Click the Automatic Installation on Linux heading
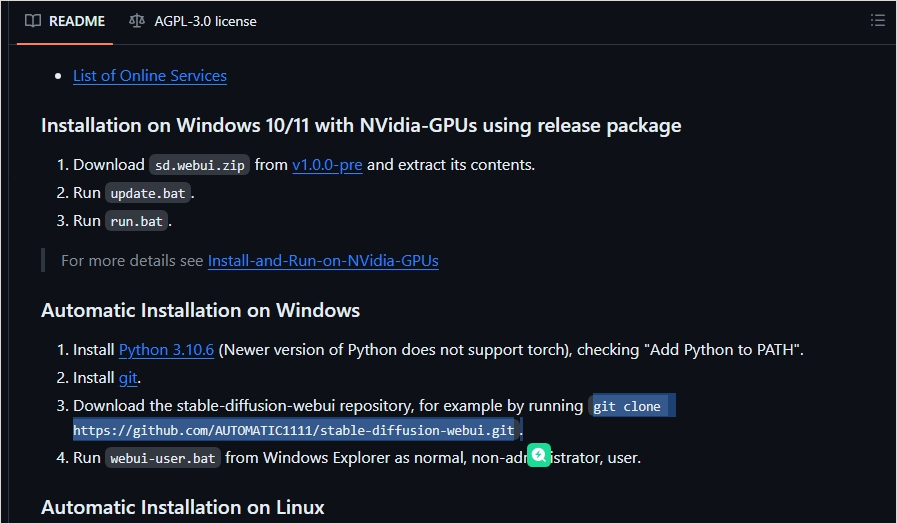 click(x=182, y=507)
